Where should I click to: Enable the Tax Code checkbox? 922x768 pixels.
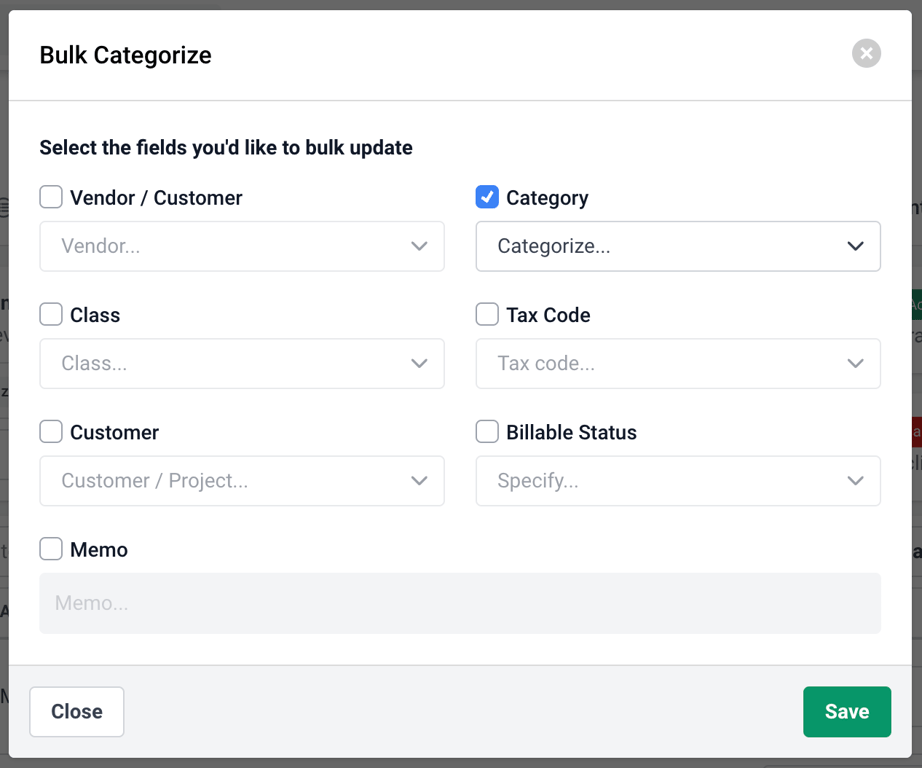pyautogui.click(x=487, y=314)
